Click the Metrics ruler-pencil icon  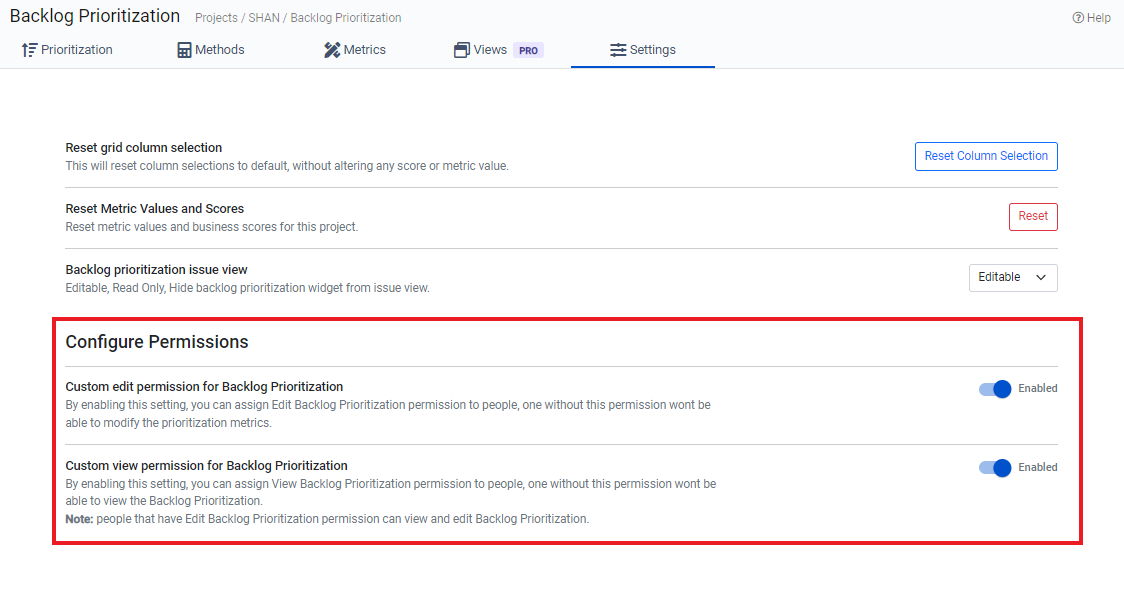coord(332,50)
